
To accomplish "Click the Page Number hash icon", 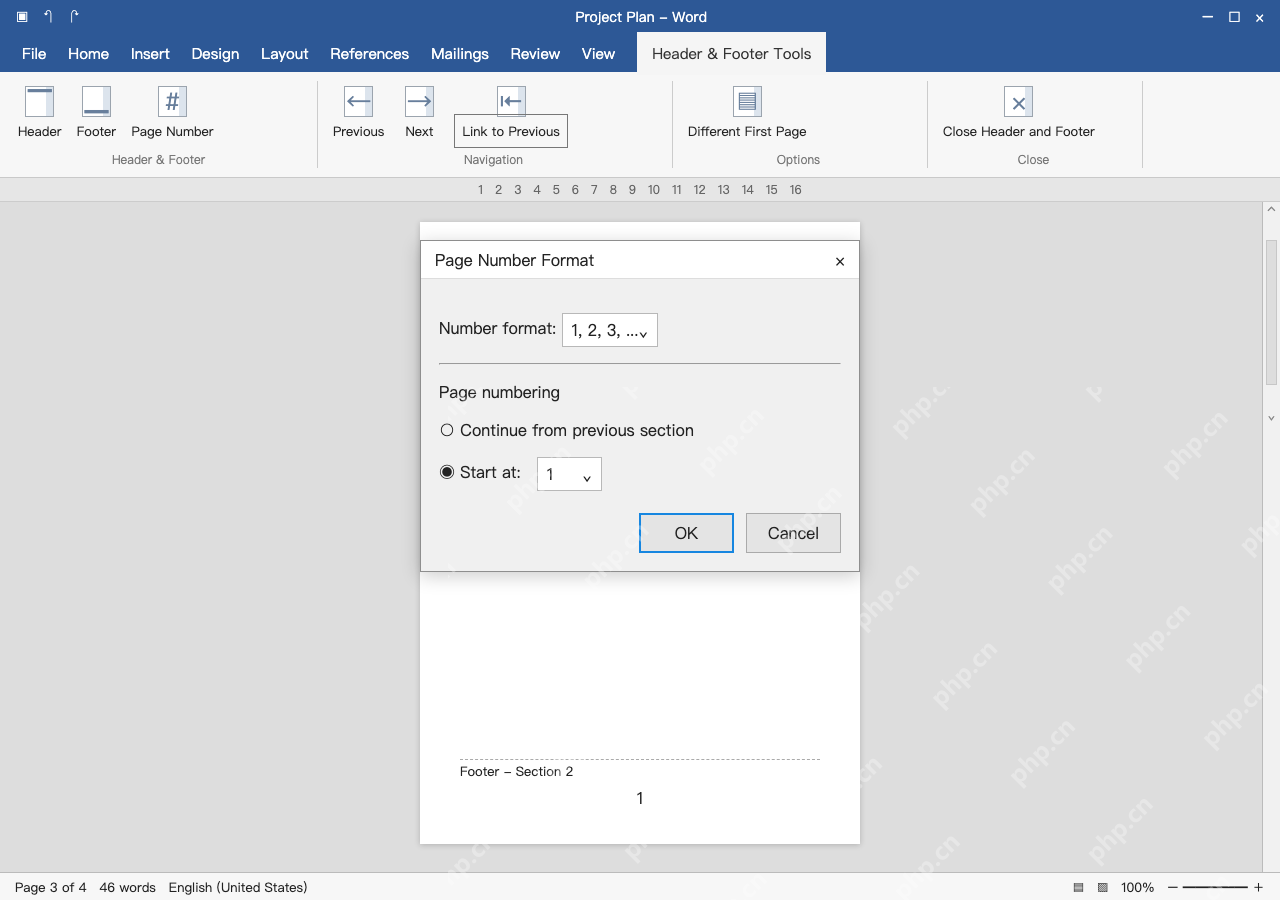I will click(172, 101).
